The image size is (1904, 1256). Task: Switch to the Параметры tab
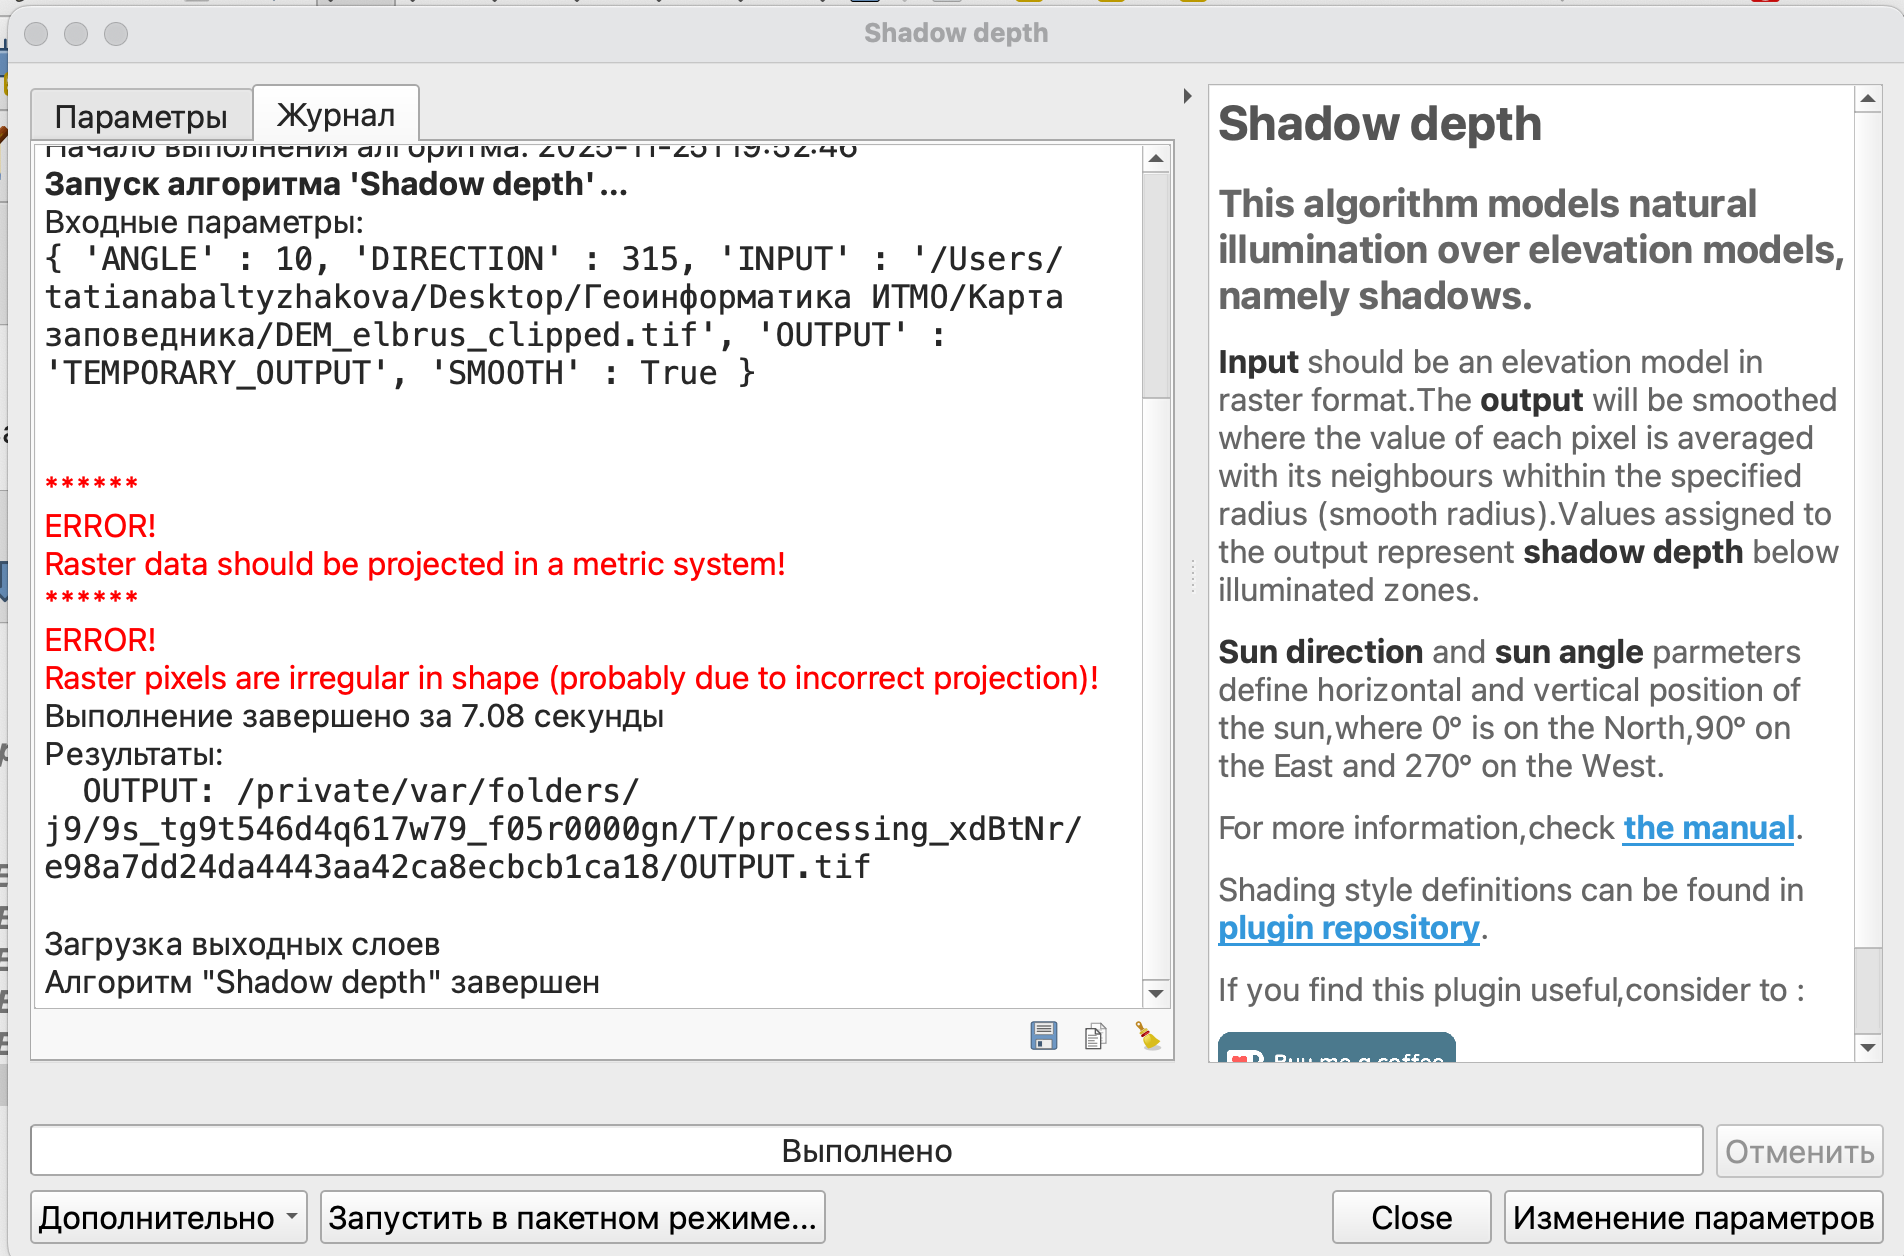click(141, 116)
